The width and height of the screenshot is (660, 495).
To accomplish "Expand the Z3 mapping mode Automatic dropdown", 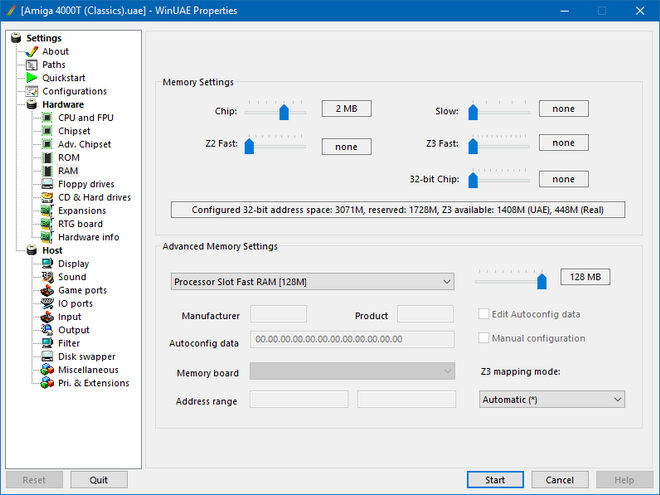I will coord(551,399).
